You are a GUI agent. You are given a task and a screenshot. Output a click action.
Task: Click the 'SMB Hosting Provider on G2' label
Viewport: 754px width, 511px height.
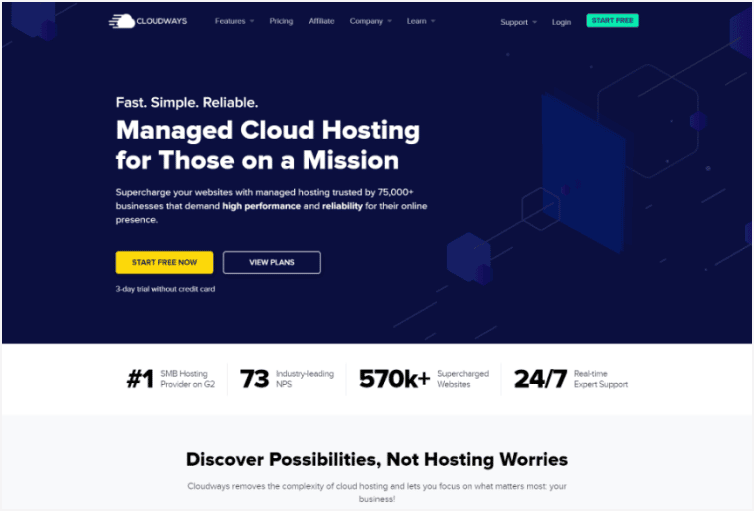(188, 379)
